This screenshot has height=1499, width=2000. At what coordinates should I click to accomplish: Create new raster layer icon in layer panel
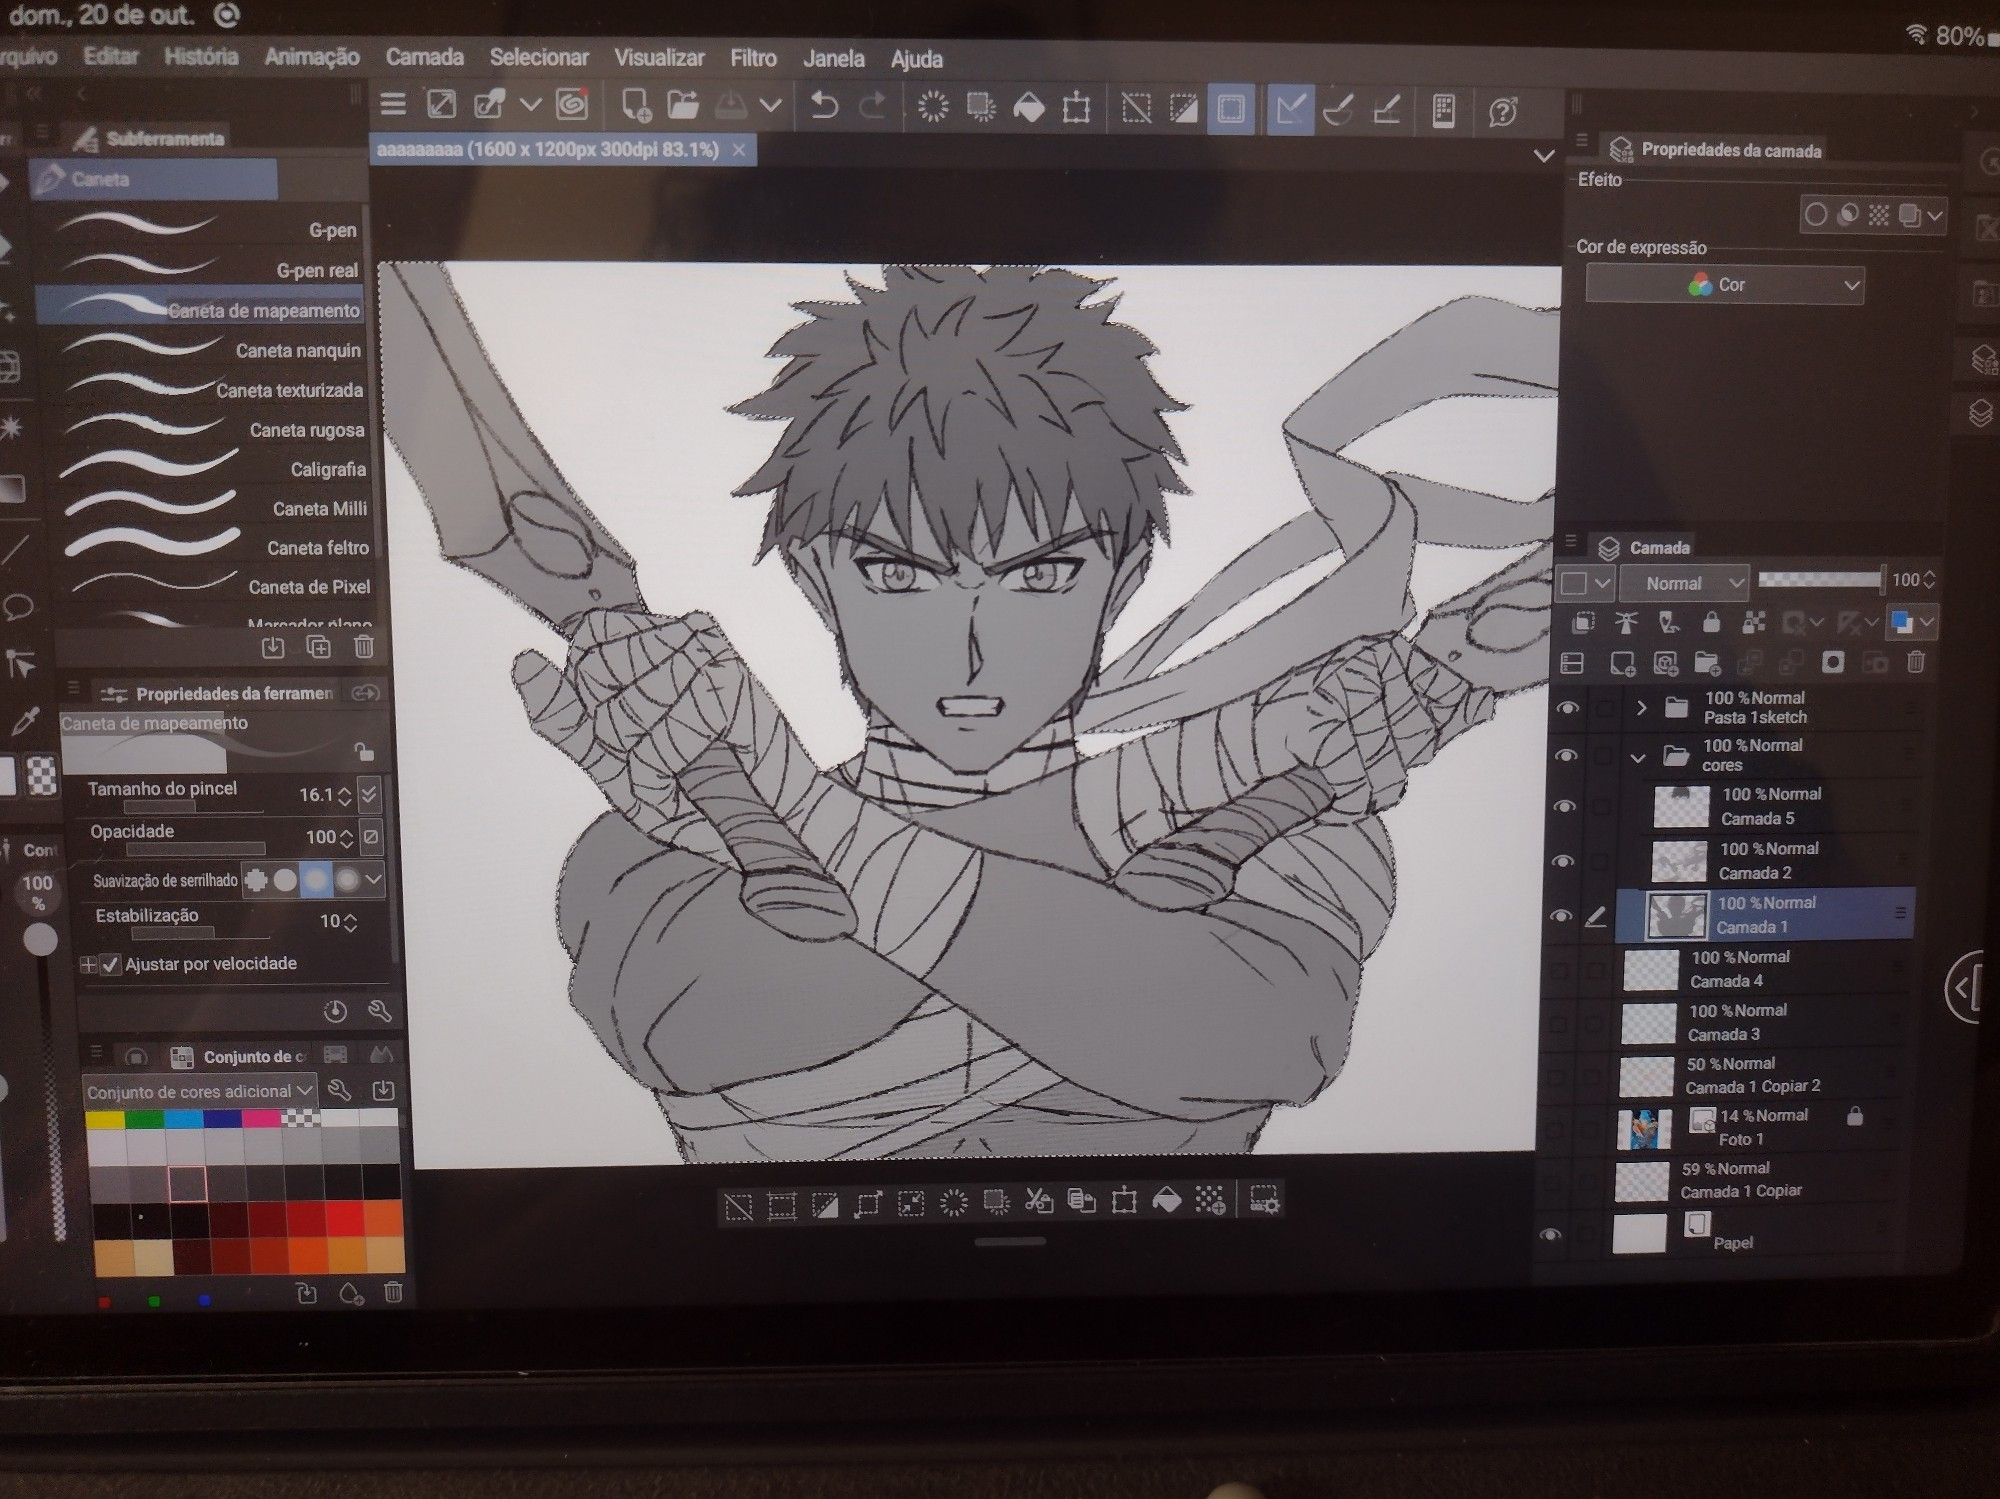[x=1622, y=662]
